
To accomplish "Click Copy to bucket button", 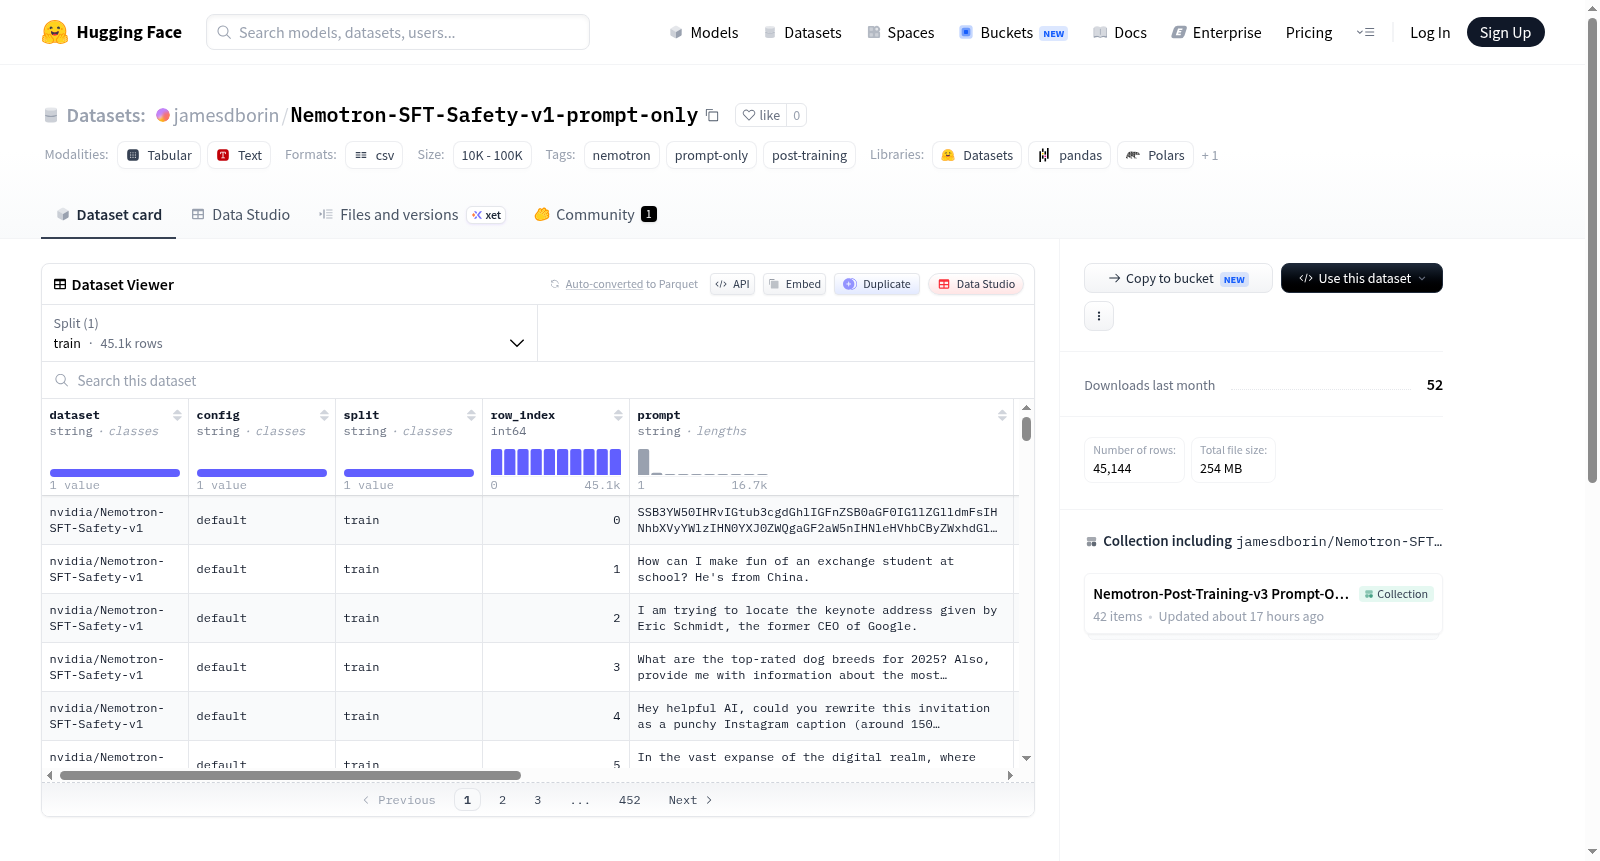I will [1178, 278].
